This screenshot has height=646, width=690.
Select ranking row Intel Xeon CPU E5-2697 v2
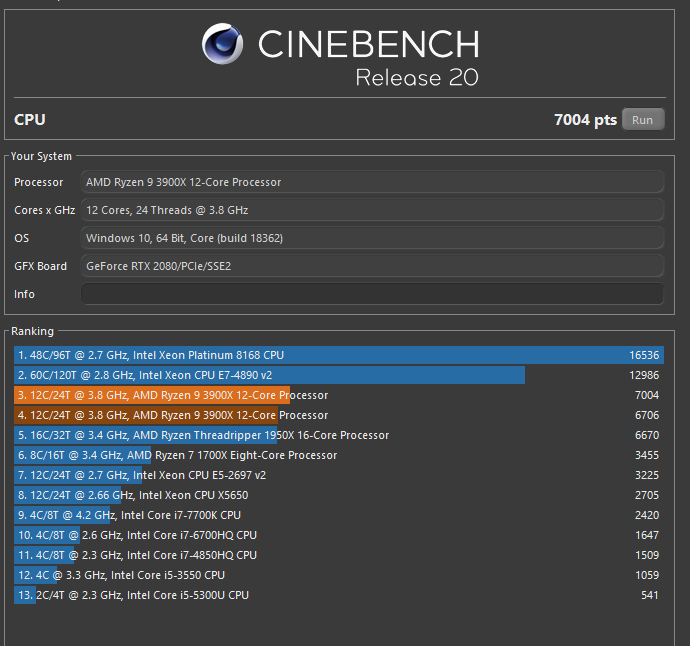pos(339,475)
